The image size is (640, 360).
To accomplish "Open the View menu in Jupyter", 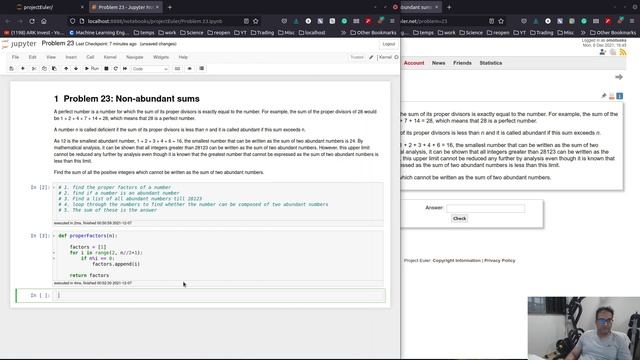I will 51,57.
